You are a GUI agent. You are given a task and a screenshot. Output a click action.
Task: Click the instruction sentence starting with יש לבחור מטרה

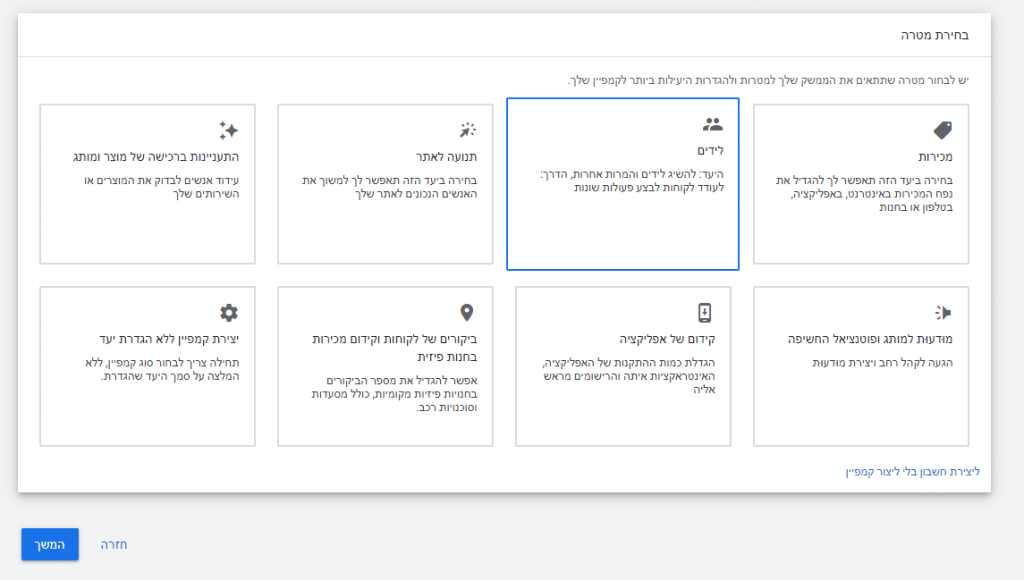tap(769, 80)
